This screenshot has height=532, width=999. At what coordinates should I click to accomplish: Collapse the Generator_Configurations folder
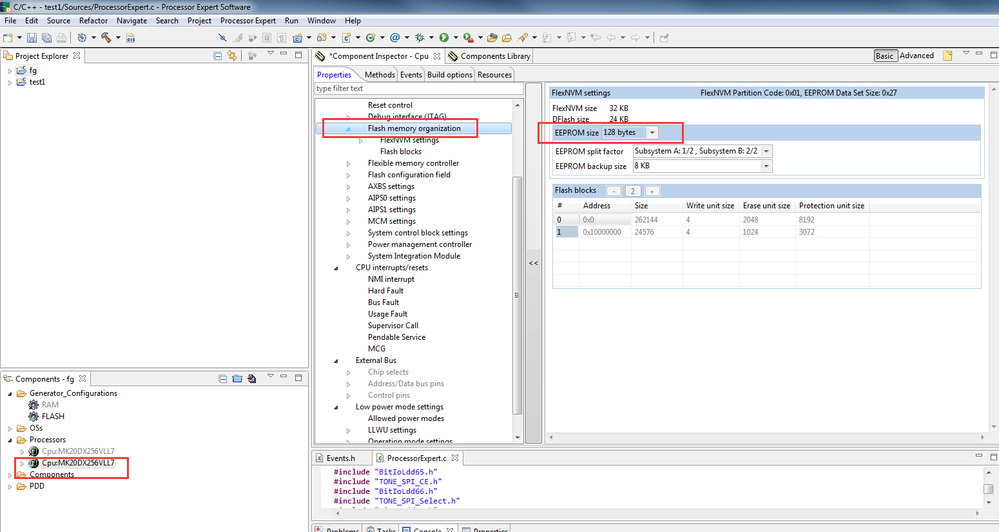click(10, 394)
